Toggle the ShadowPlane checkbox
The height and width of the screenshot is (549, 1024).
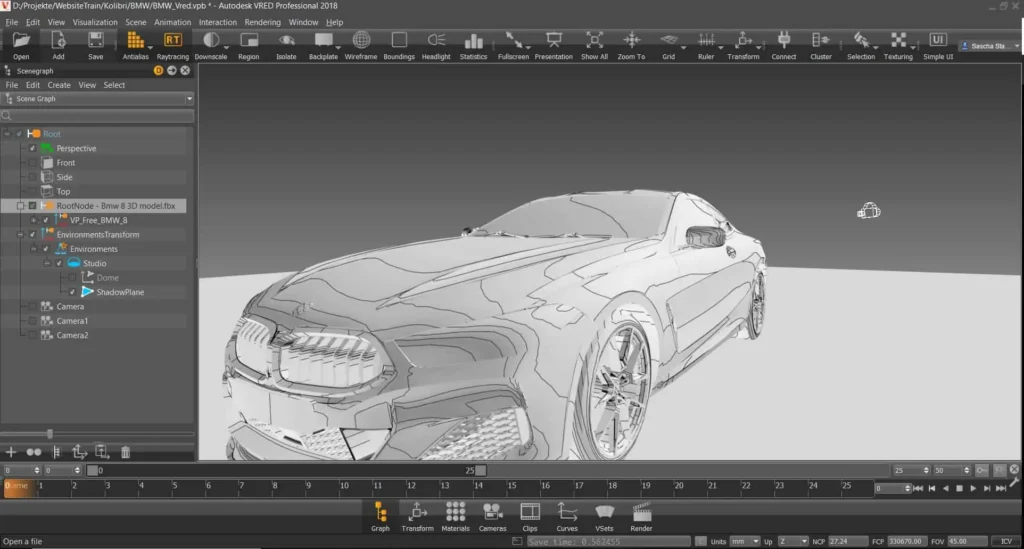point(72,292)
